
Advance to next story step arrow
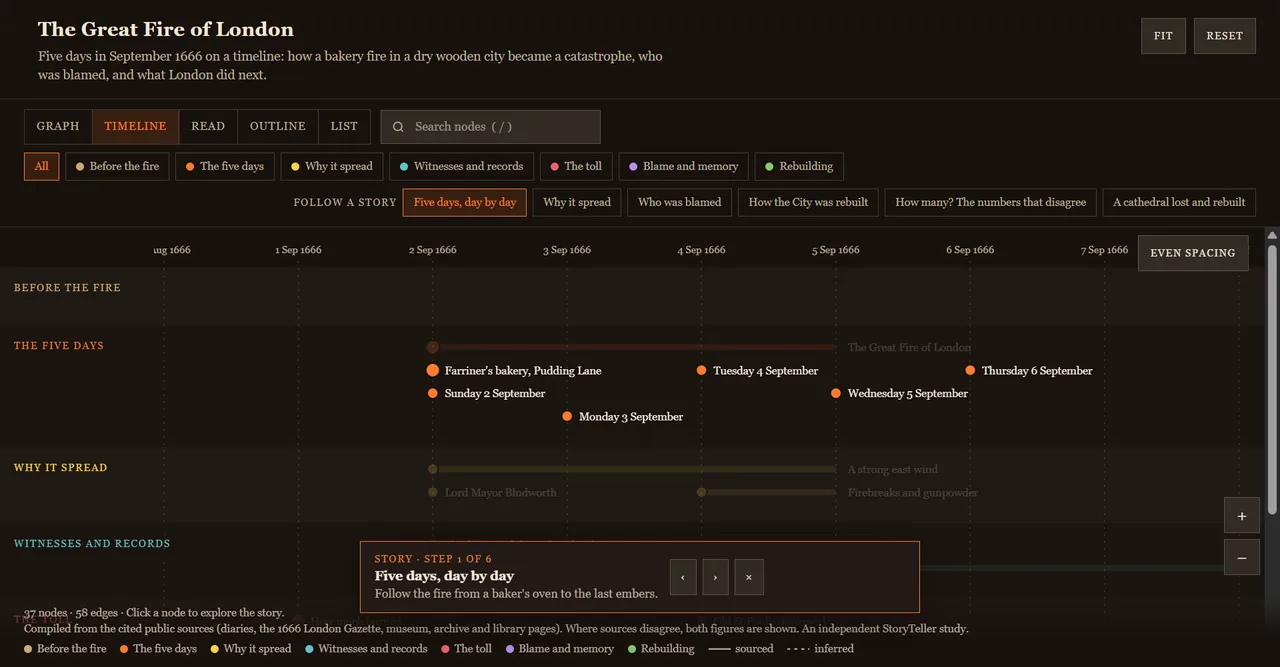point(715,577)
